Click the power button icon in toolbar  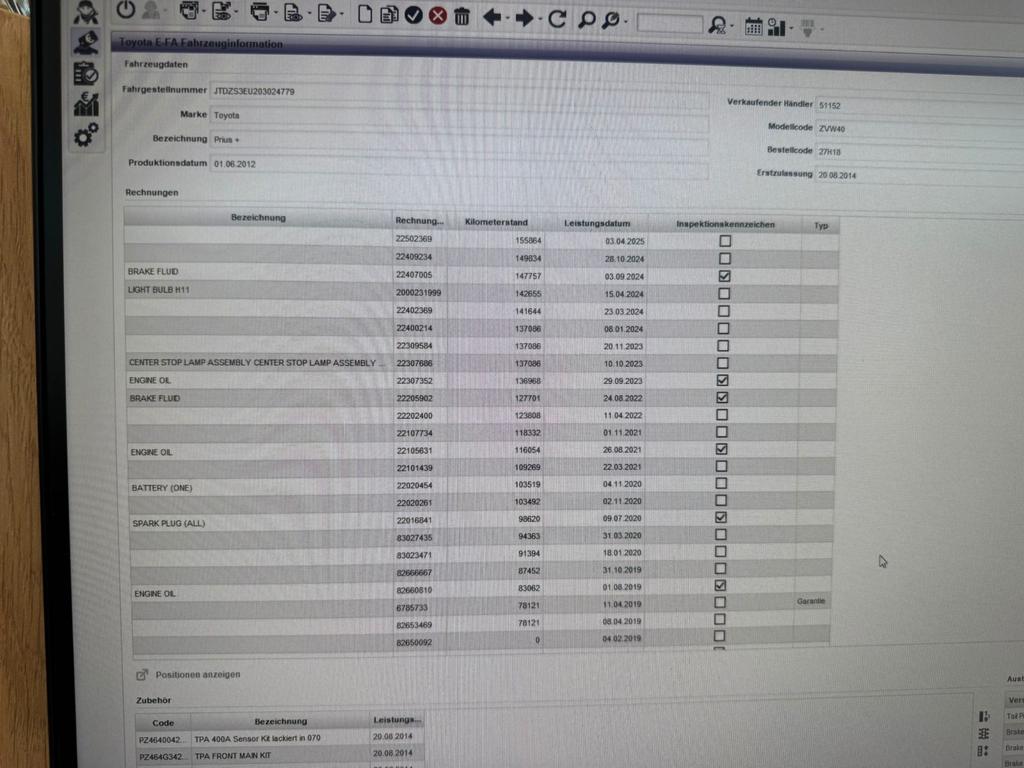click(x=125, y=11)
